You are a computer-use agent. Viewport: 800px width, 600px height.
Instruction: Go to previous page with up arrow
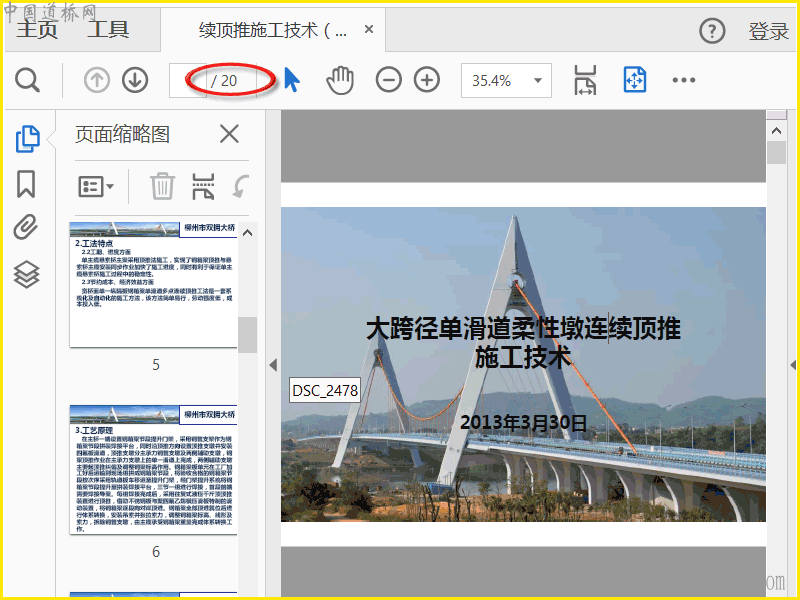tap(96, 80)
